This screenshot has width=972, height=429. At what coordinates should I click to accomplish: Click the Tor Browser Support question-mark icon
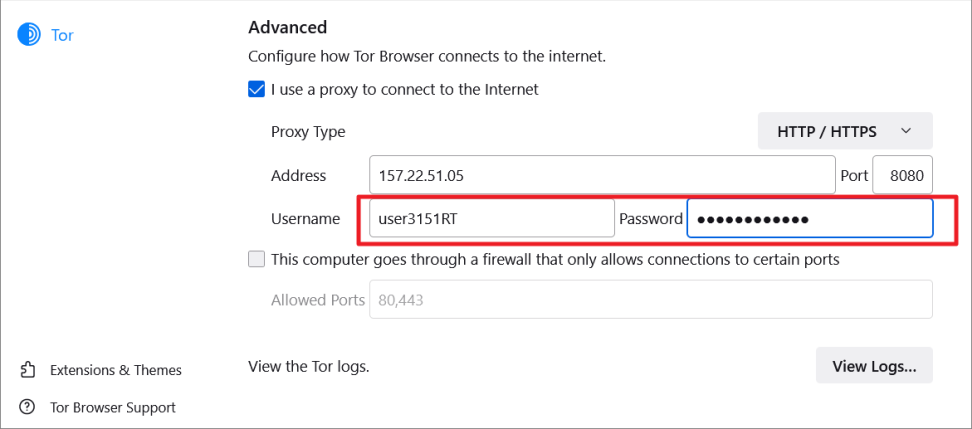(28, 407)
